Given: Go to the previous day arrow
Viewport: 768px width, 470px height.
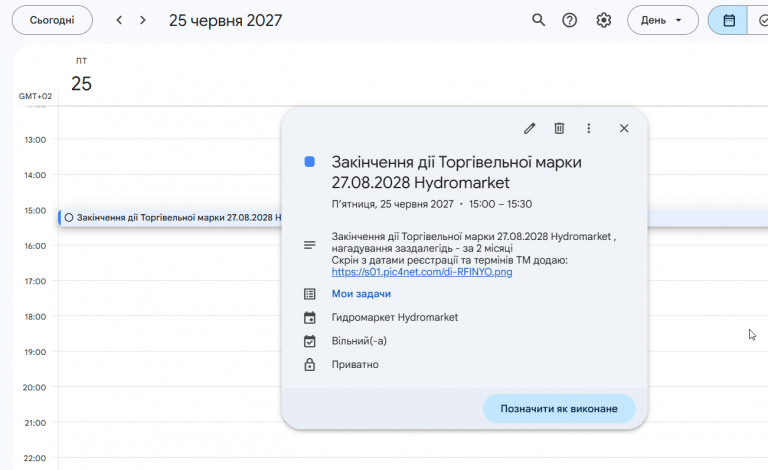Looking at the screenshot, I should [x=119, y=20].
